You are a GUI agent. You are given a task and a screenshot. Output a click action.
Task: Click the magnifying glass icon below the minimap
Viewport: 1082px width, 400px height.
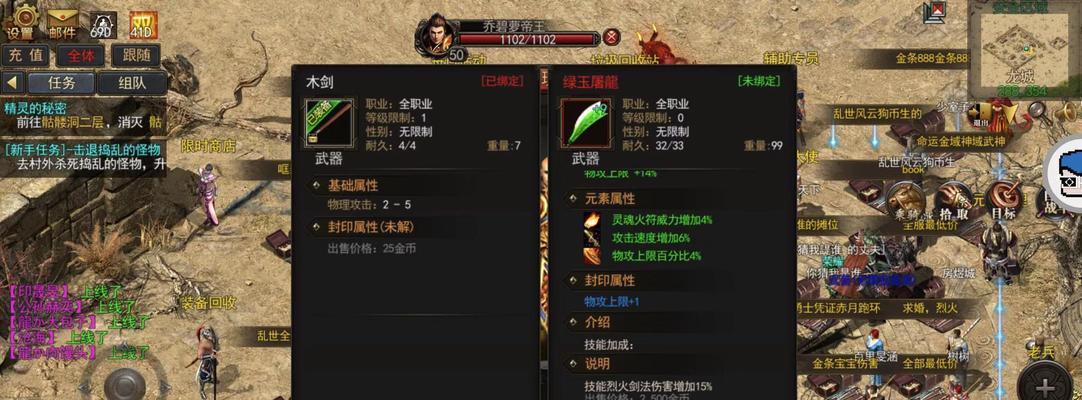[1036, 111]
